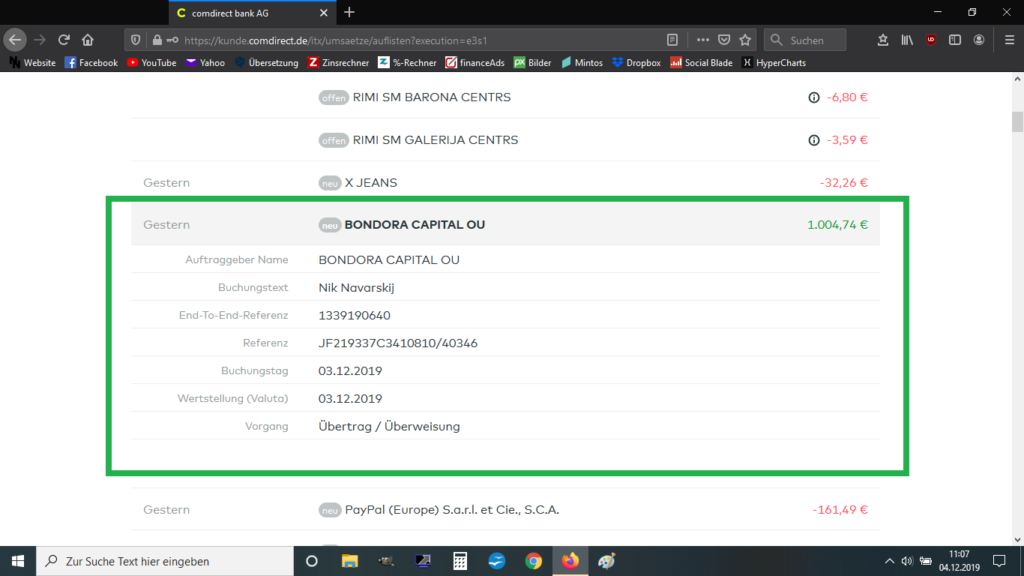Viewport: 1024px width, 576px height.
Task: Open financeAds bookmark
Action: tap(475, 63)
